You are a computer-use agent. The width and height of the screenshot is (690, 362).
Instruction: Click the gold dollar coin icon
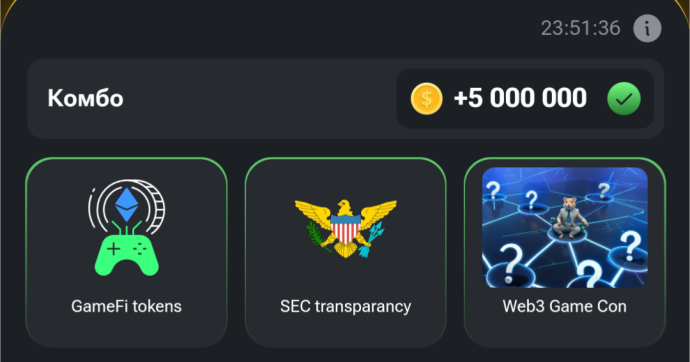(426, 99)
